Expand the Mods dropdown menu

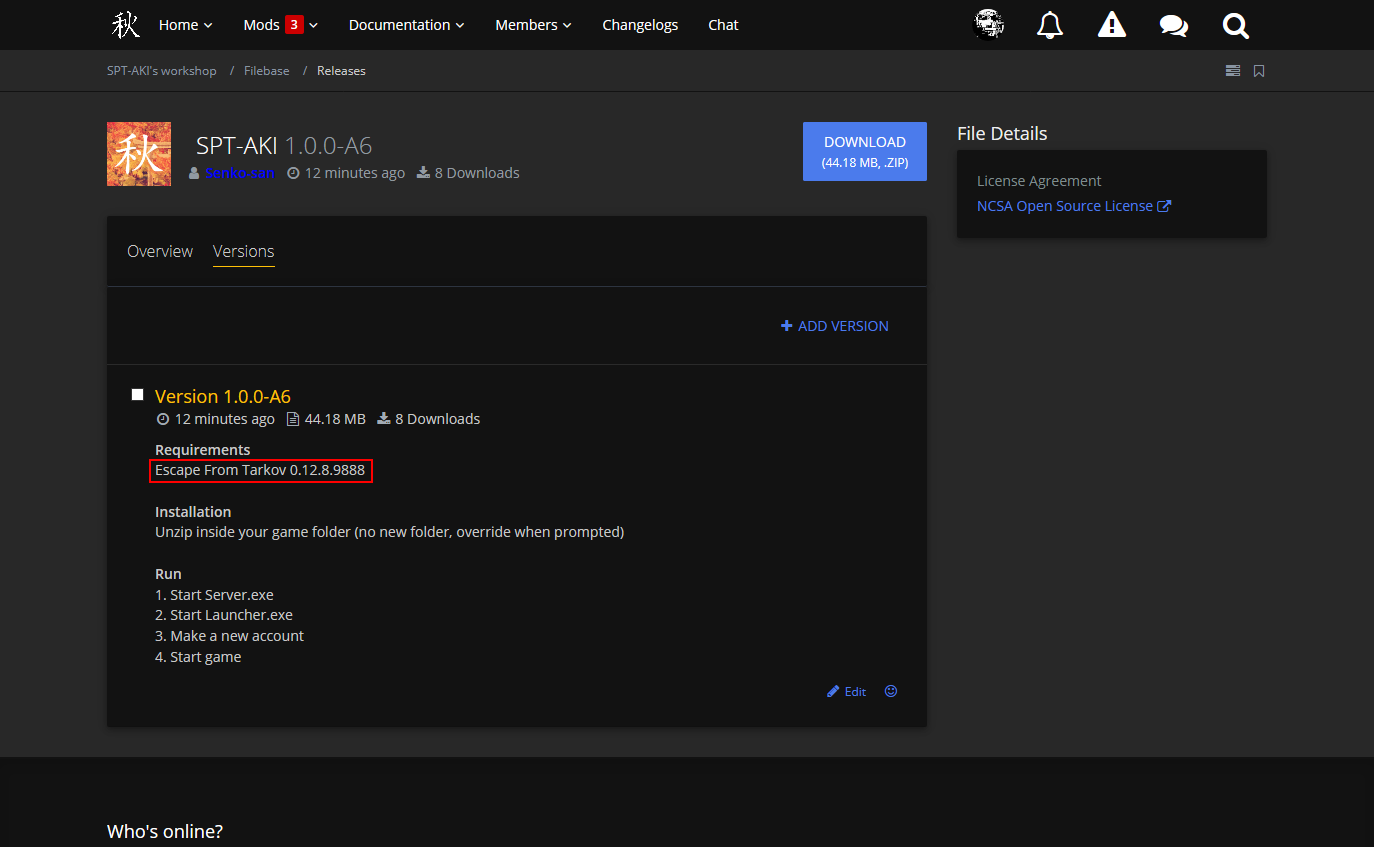[281, 25]
